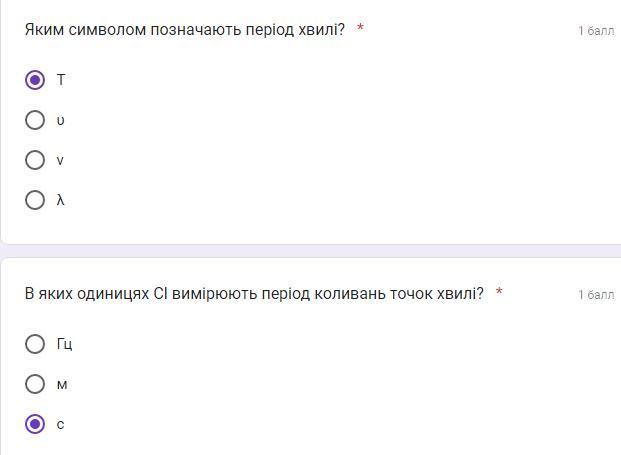Click the question text about одиницях СІ
Image resolution: width=621 pixels, height=455 pixels.
(254, 294)
